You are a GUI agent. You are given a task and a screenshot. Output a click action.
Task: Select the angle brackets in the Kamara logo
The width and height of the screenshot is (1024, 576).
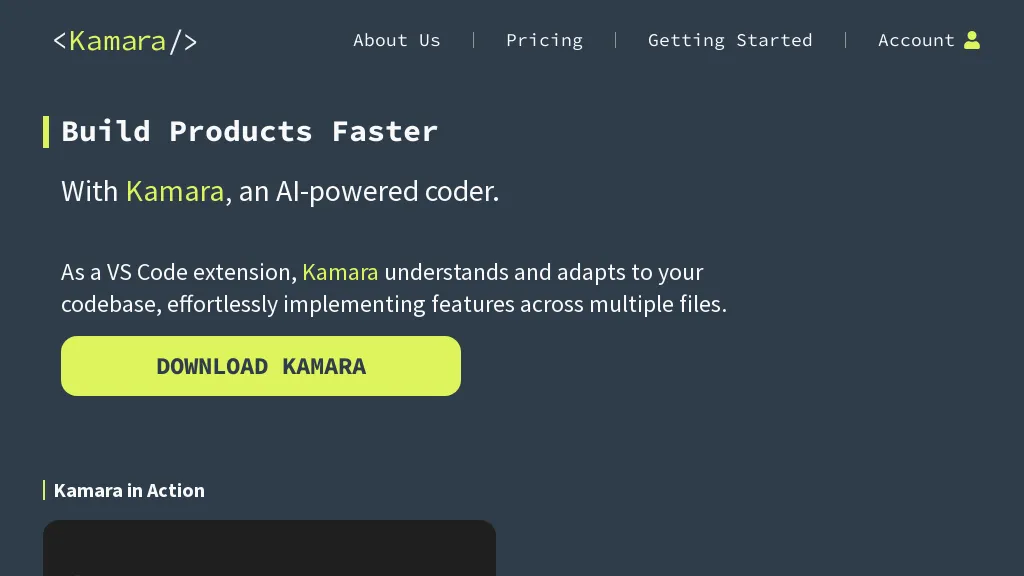click(x=60, y=40)
